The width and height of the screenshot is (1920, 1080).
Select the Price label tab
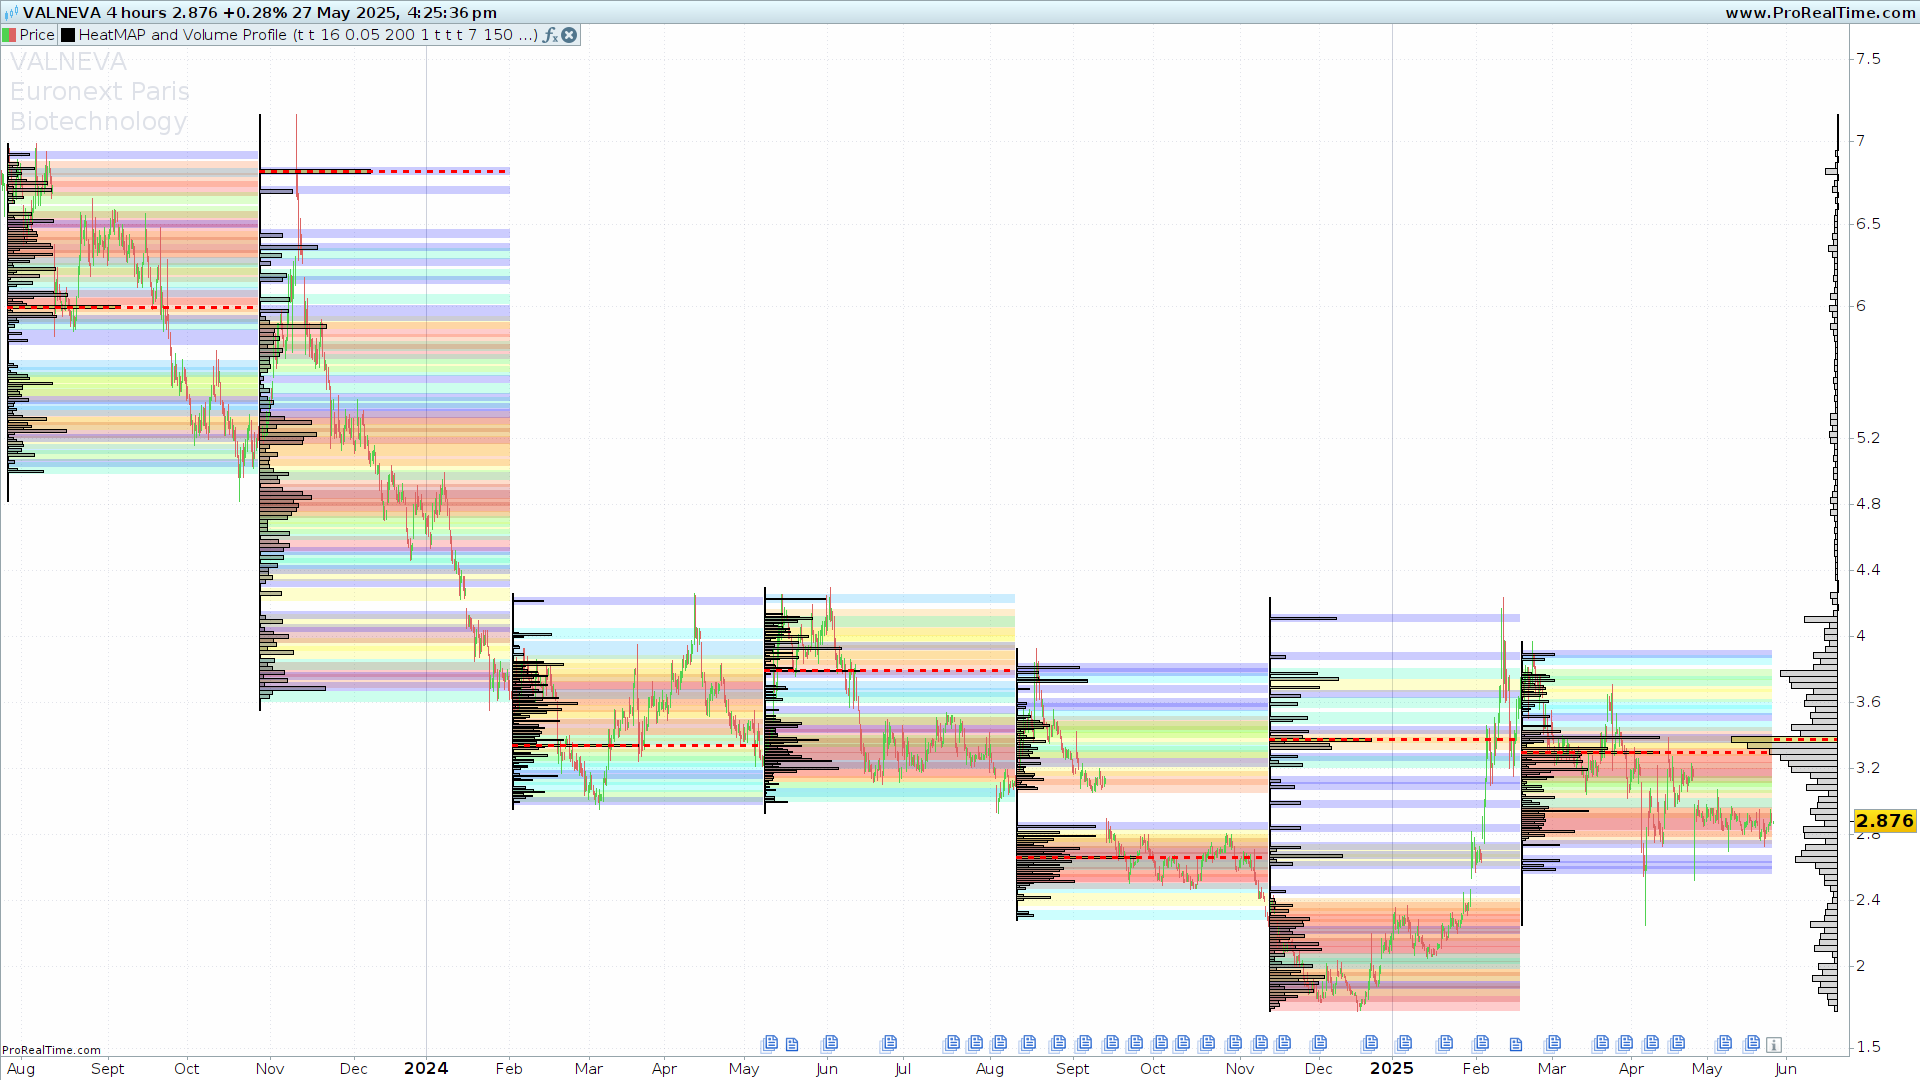click(37, 35)
